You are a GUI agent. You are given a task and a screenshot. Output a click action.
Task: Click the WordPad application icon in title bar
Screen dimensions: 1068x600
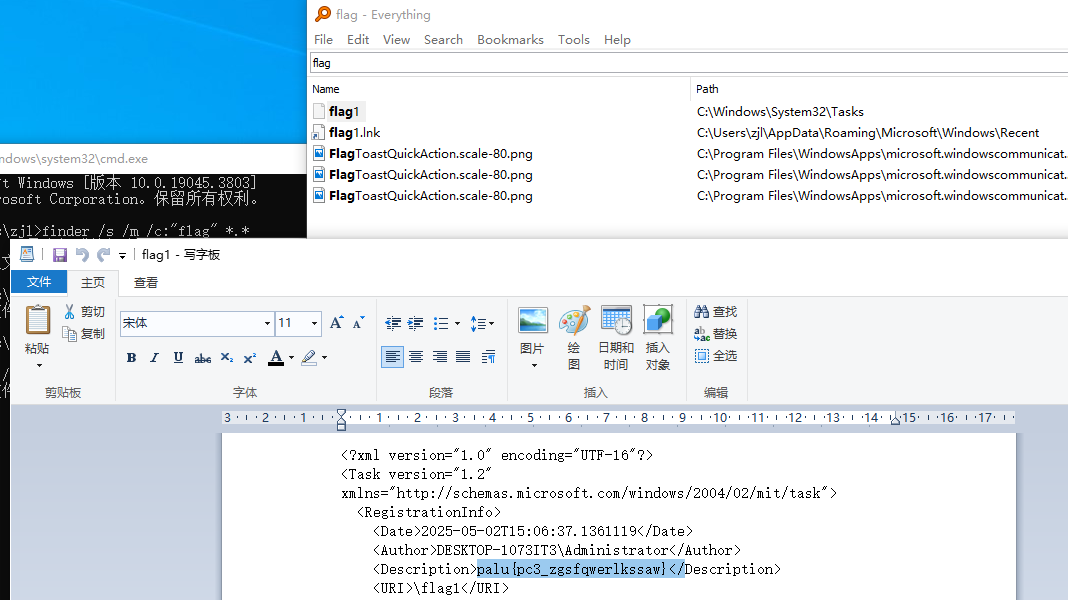tap(27, 254)
